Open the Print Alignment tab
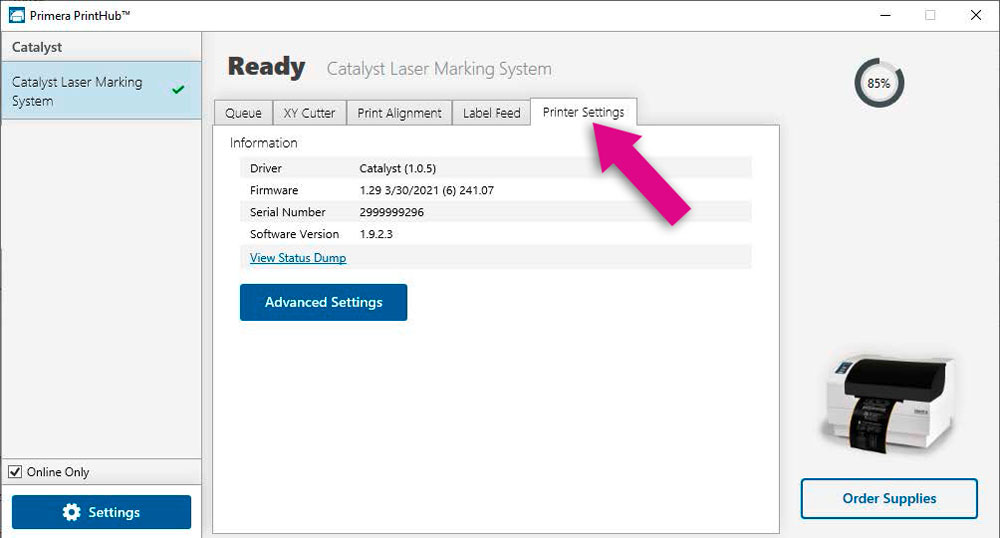Screen dimensions: 1000x538 pyautogui.click(x=399, y=113)
